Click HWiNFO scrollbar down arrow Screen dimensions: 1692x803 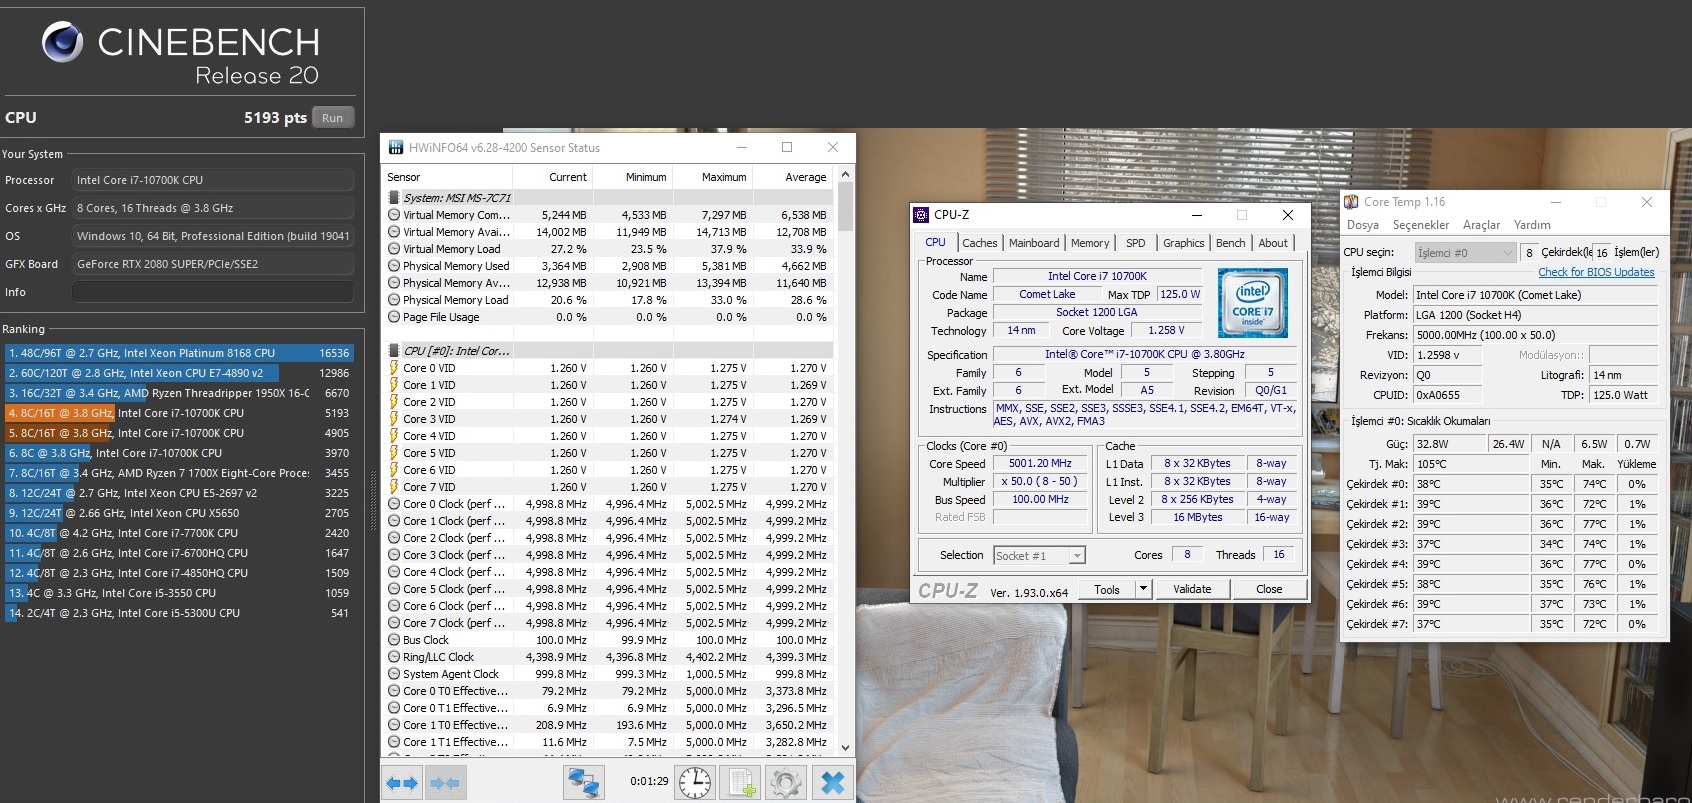[846, 747]
